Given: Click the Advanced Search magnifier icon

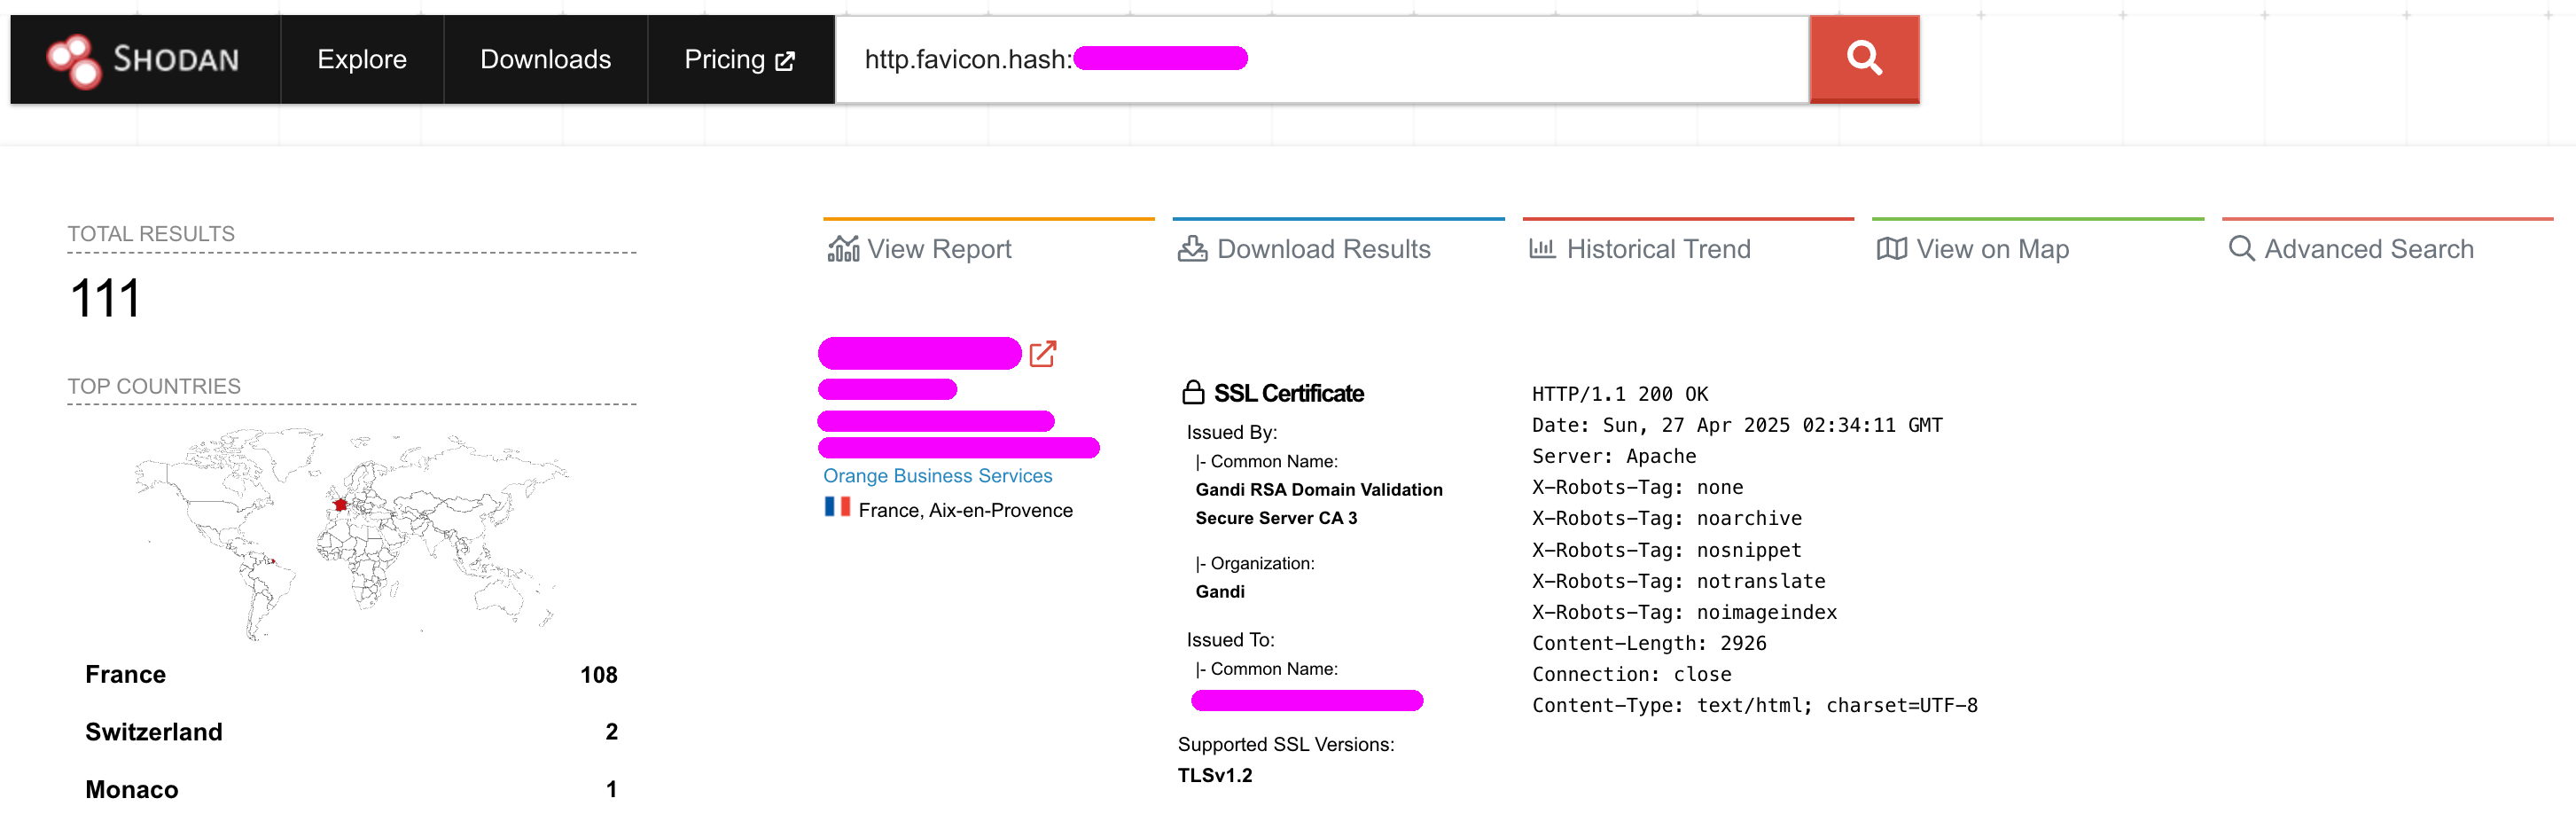Looking at the screenshot, I should tap(2241, 248).
